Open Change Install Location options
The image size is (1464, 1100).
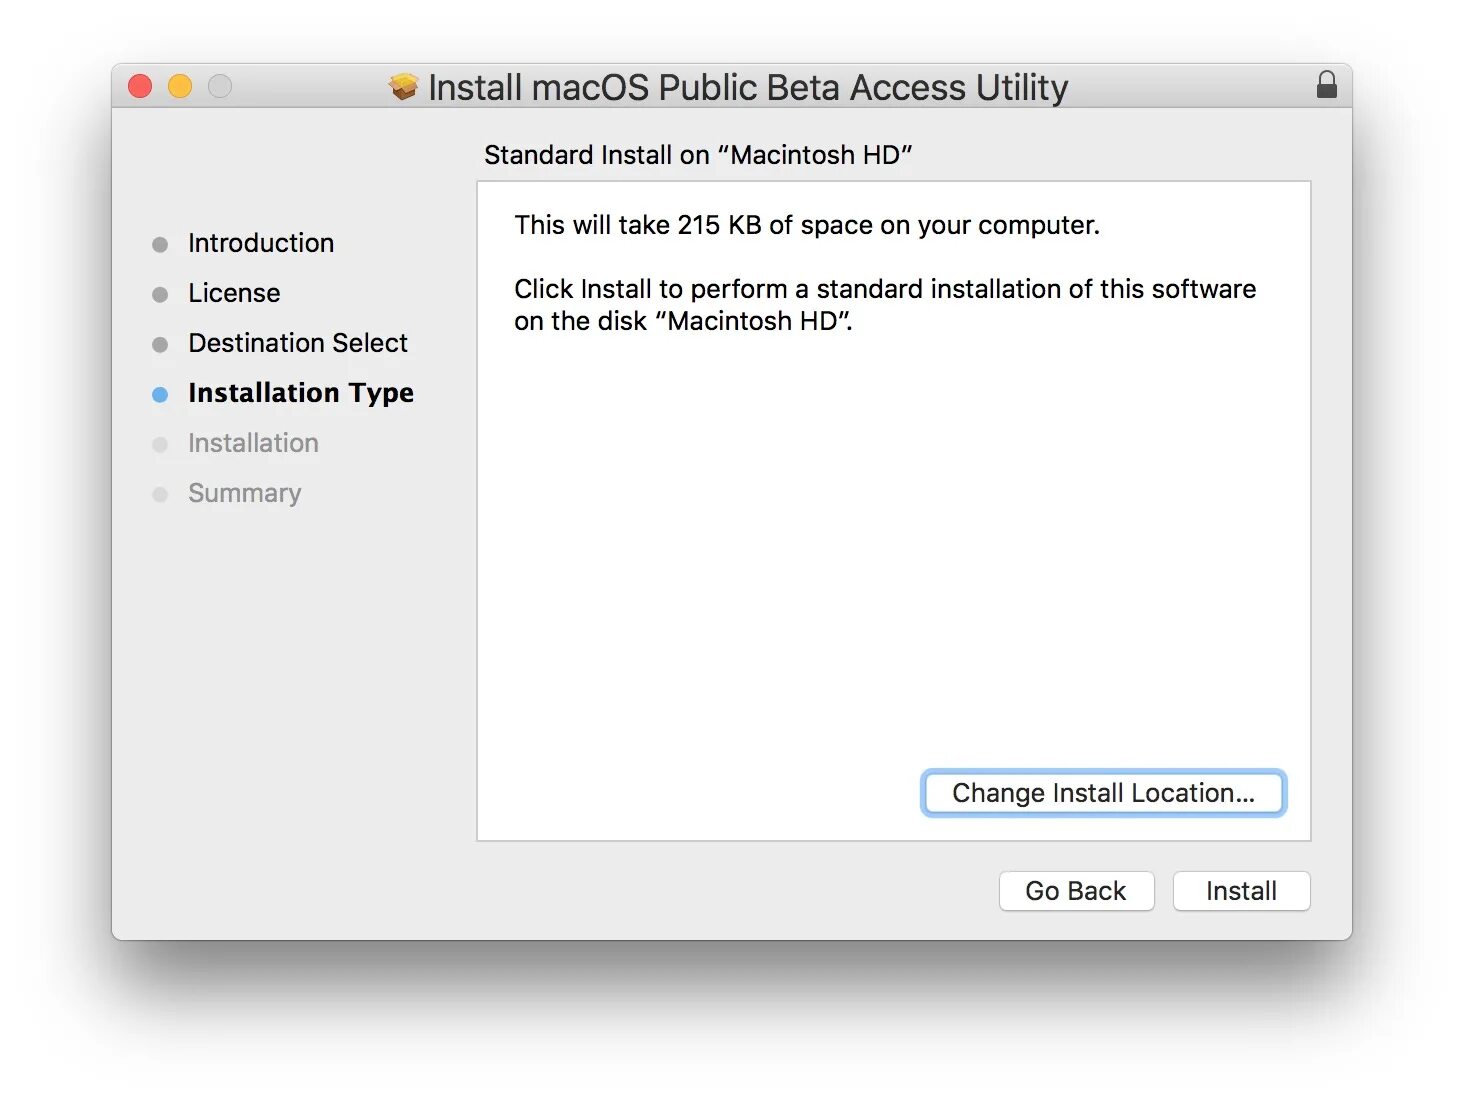click(1102, 793)
